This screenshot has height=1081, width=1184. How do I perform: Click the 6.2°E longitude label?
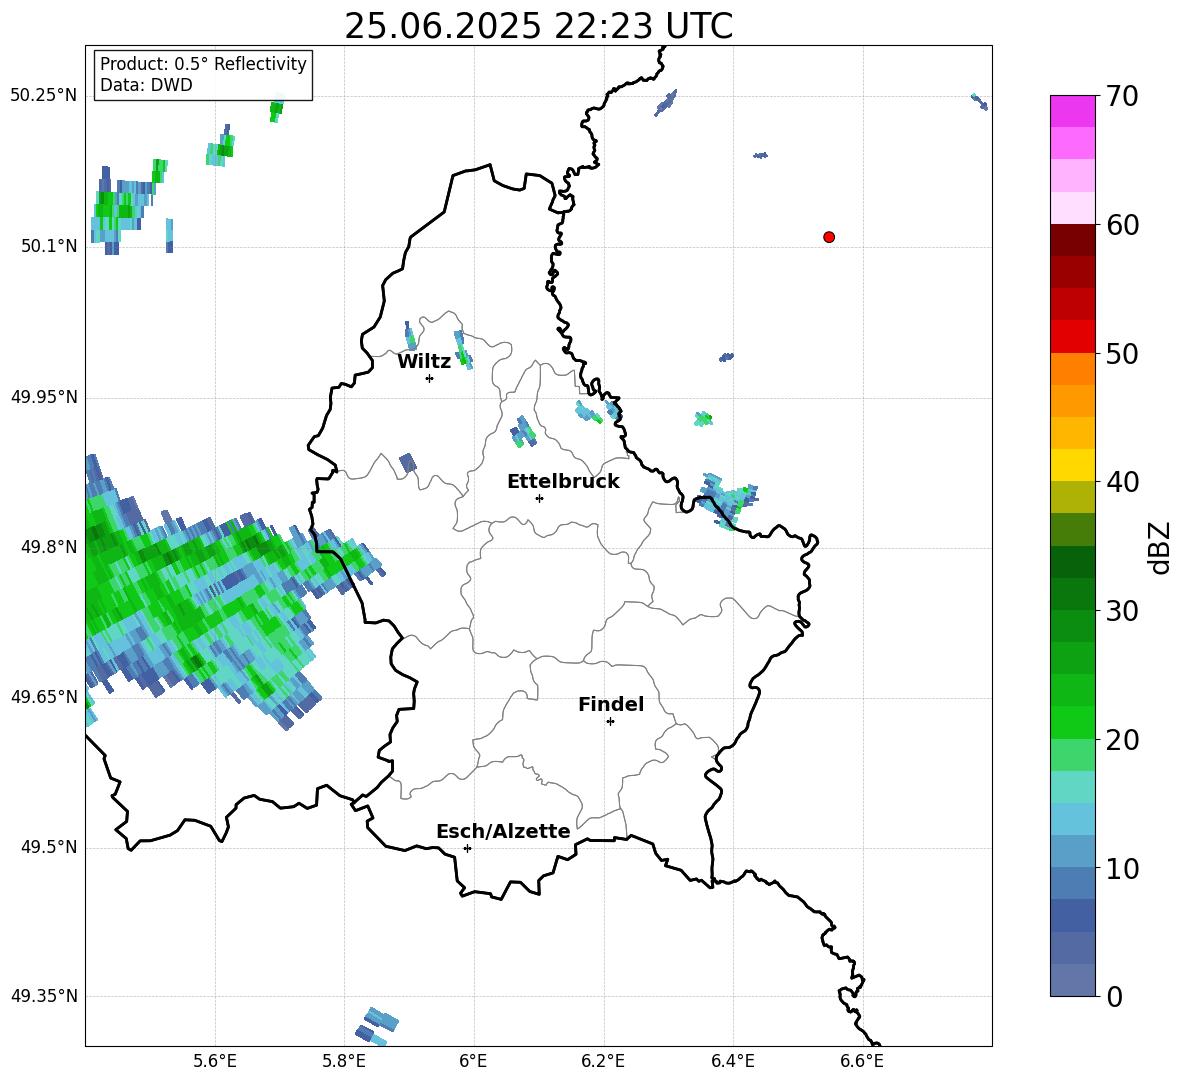click(x=603, y=1061)
